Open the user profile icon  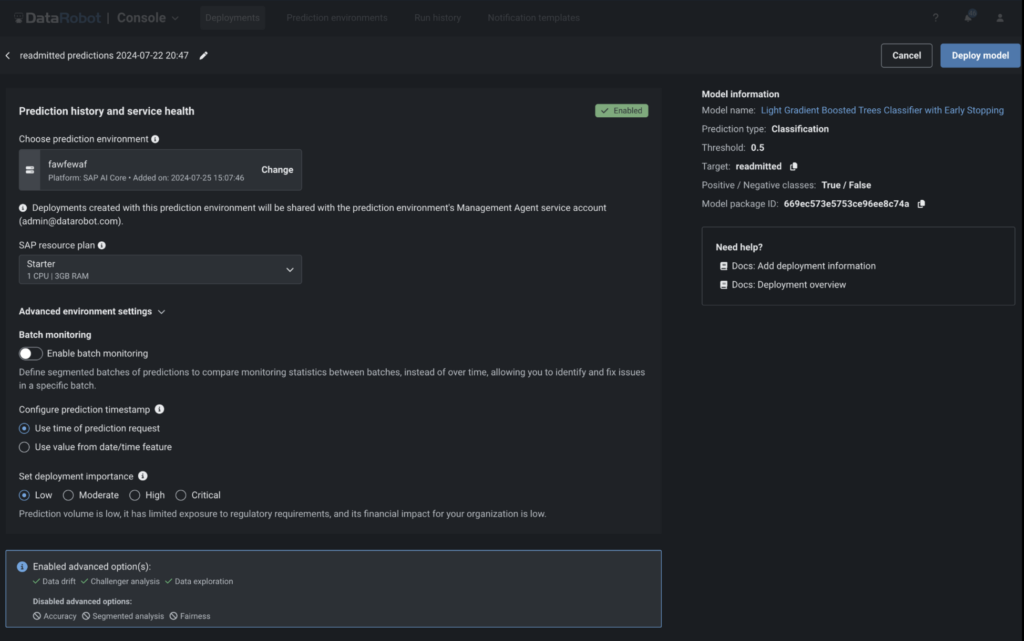tap(1000, 18)
